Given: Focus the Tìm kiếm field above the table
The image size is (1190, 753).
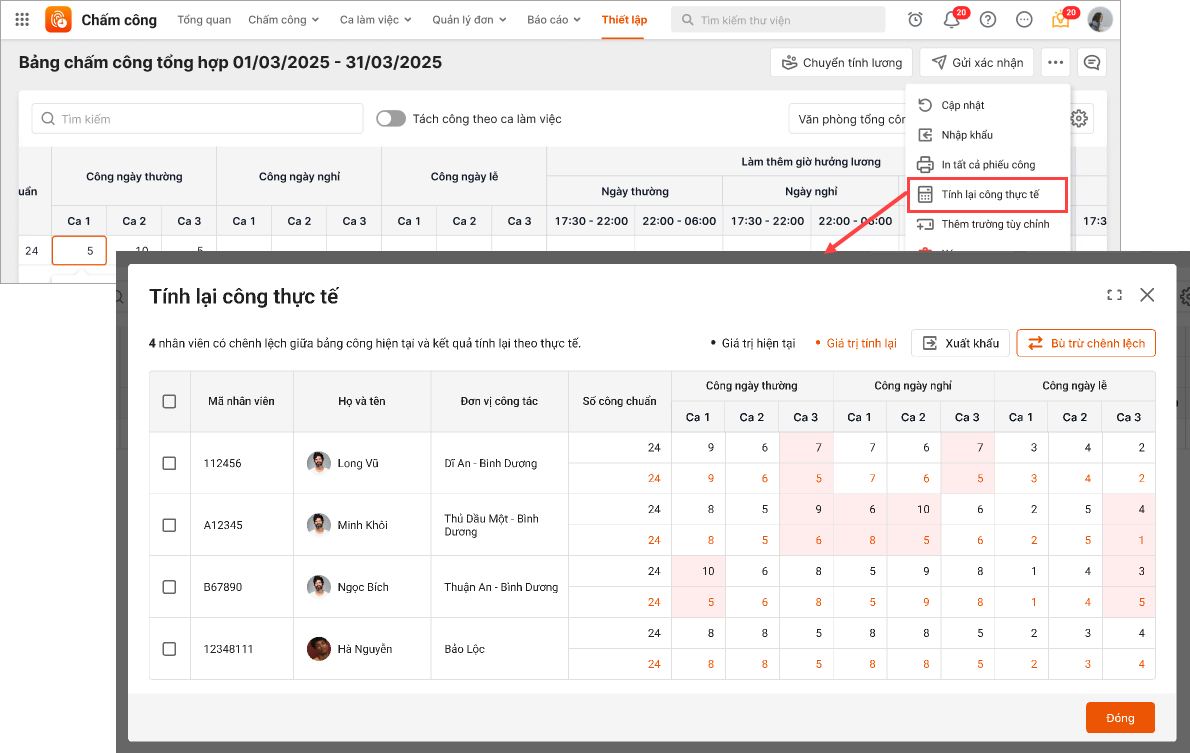Looking at the screenshot, I should (x=197, y=118).
